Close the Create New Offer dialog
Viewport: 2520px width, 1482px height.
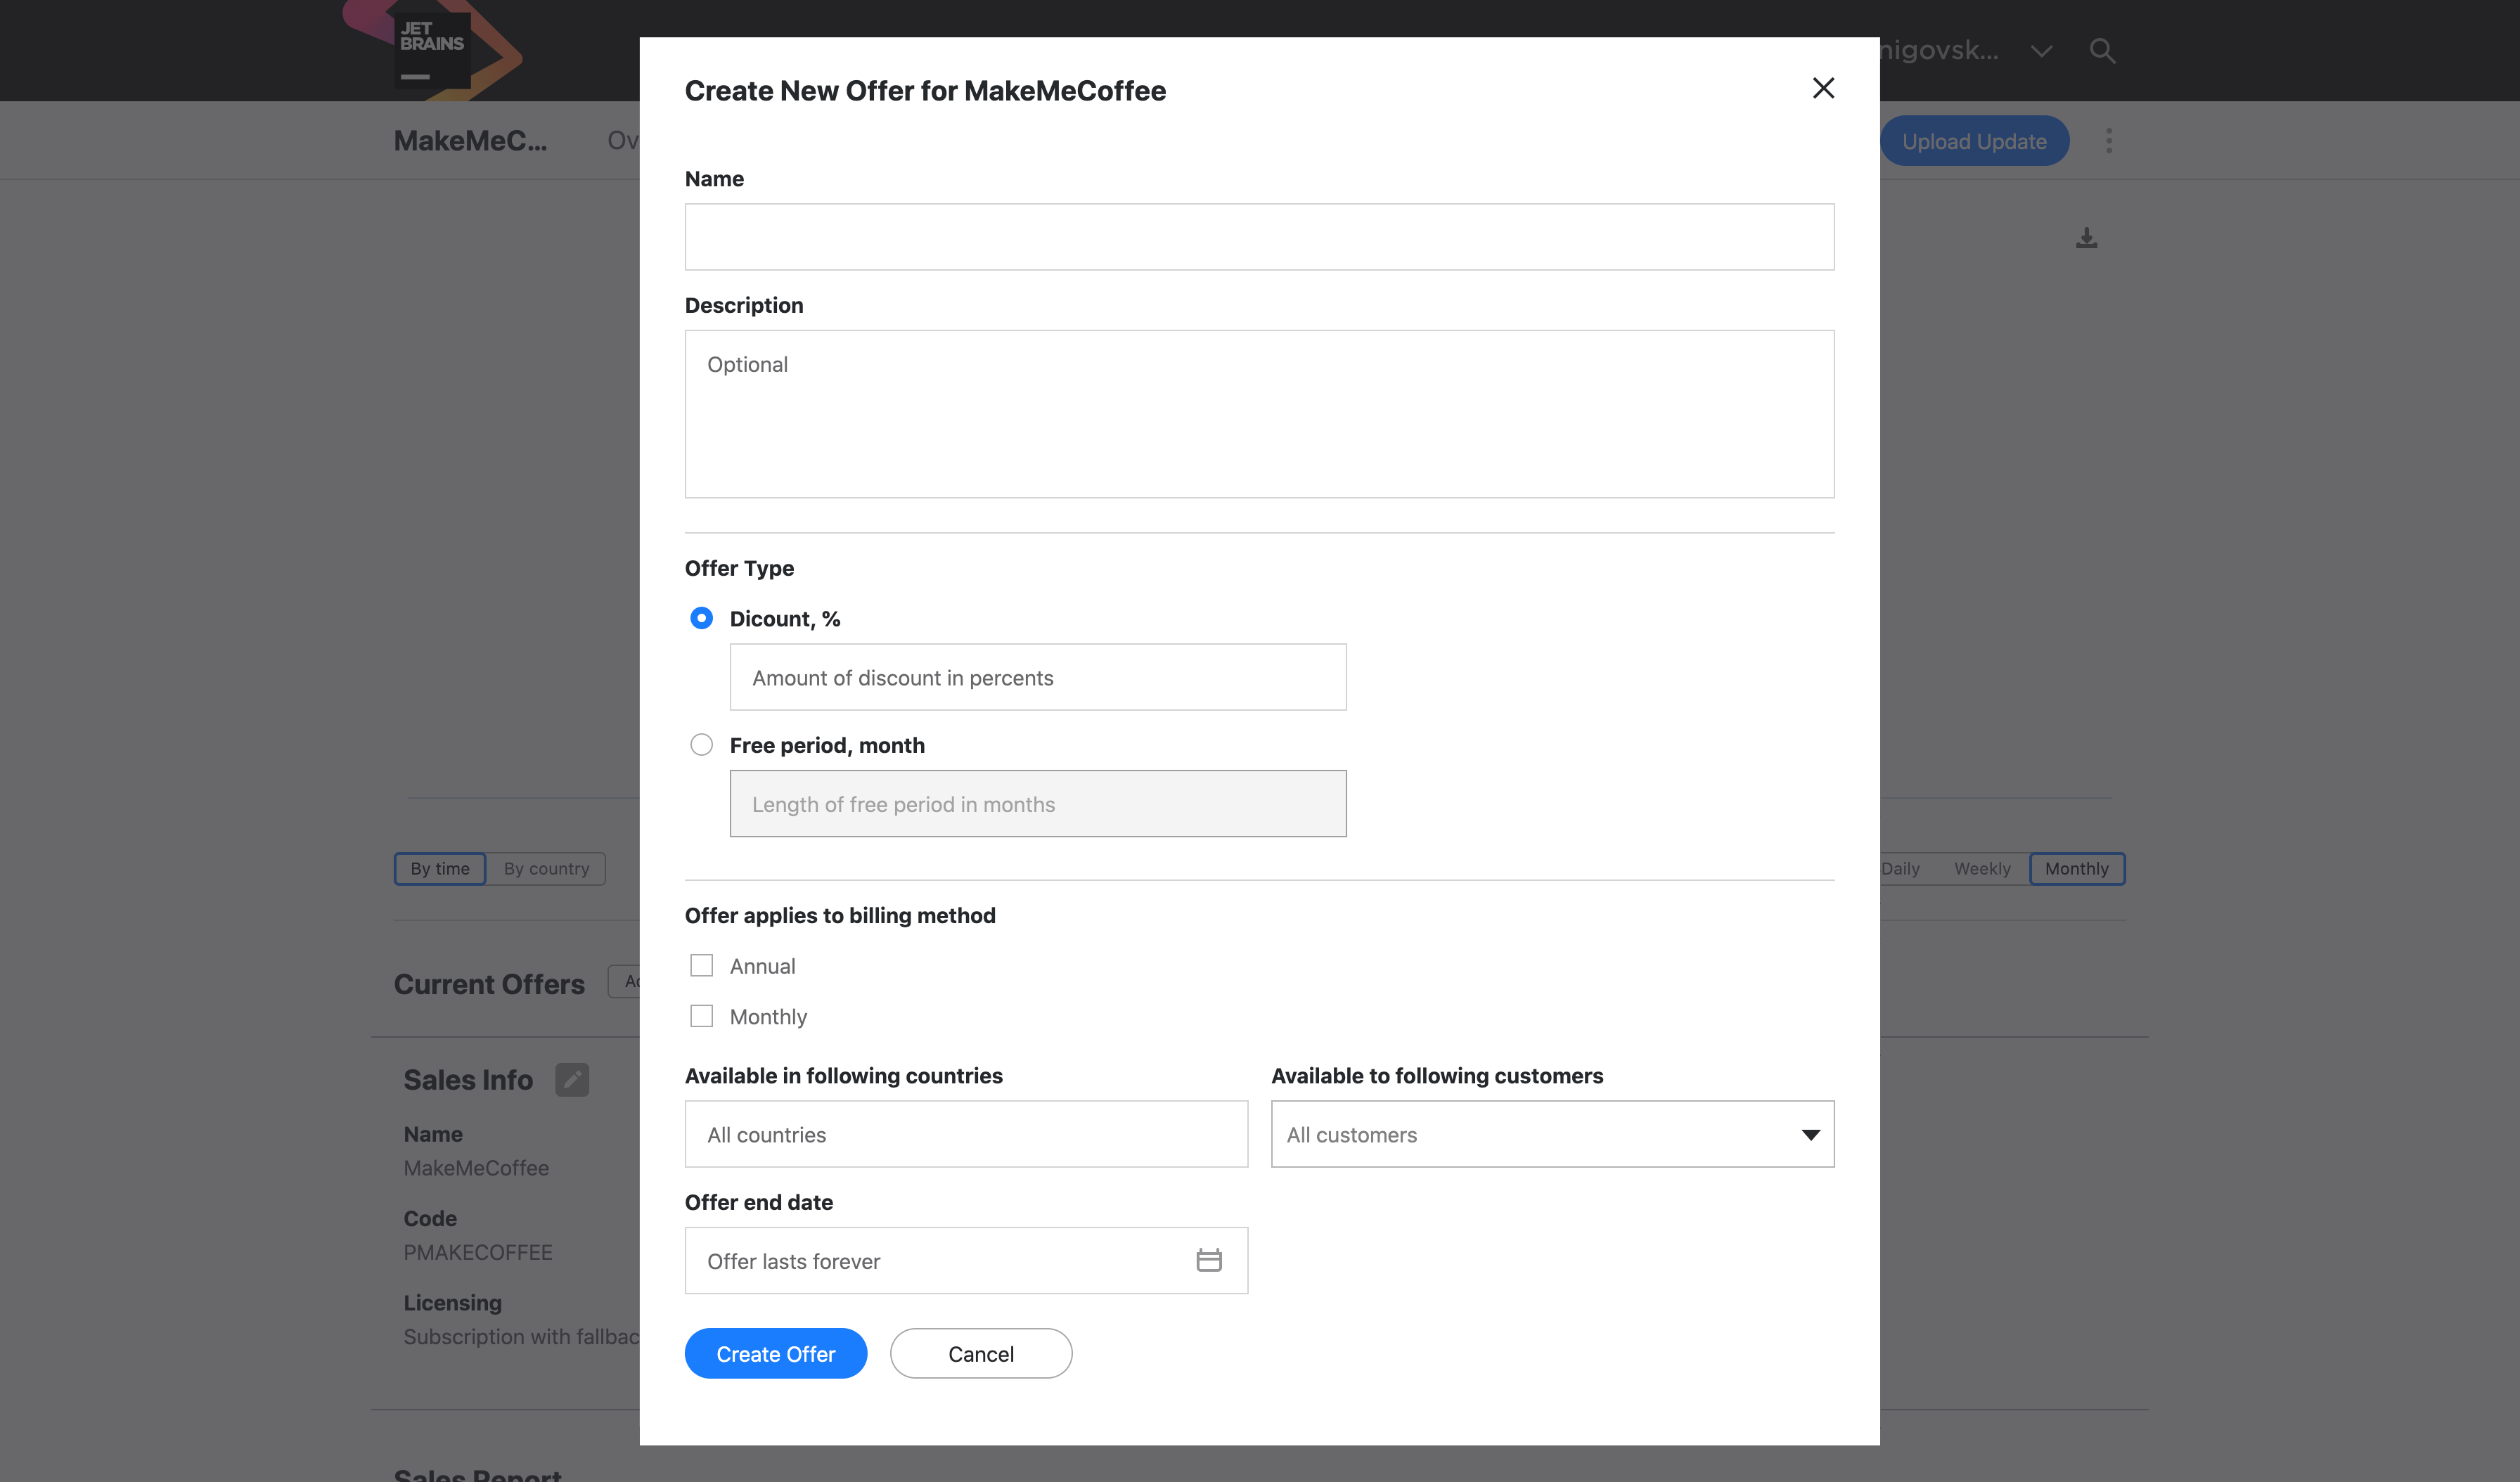coord(1823,88)
